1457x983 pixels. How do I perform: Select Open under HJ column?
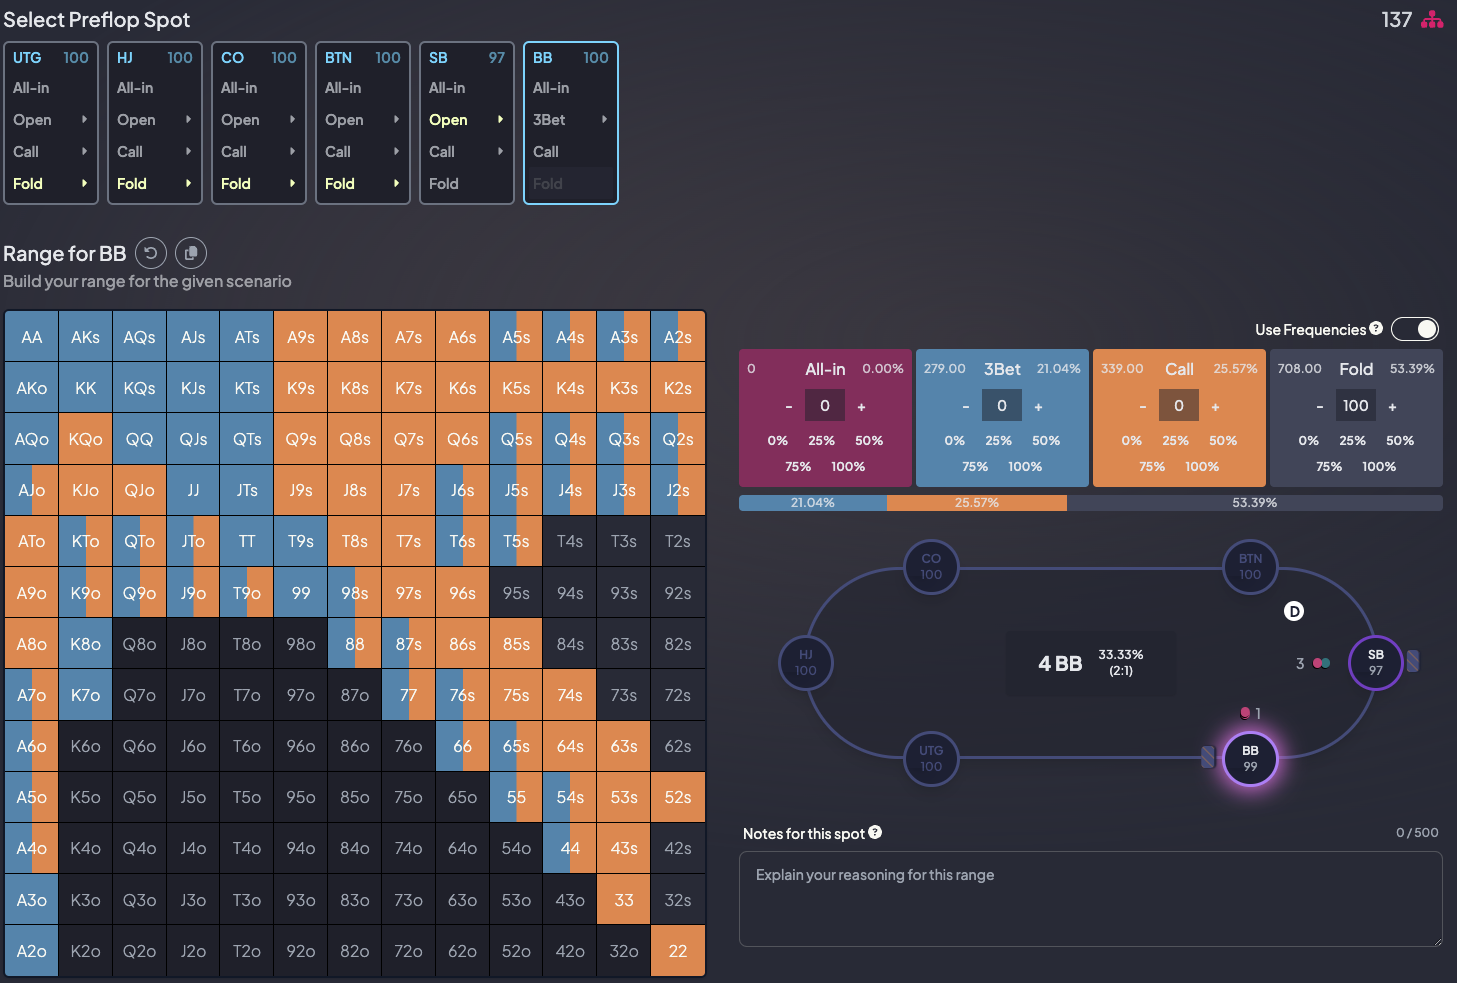(x=136, y=120)
